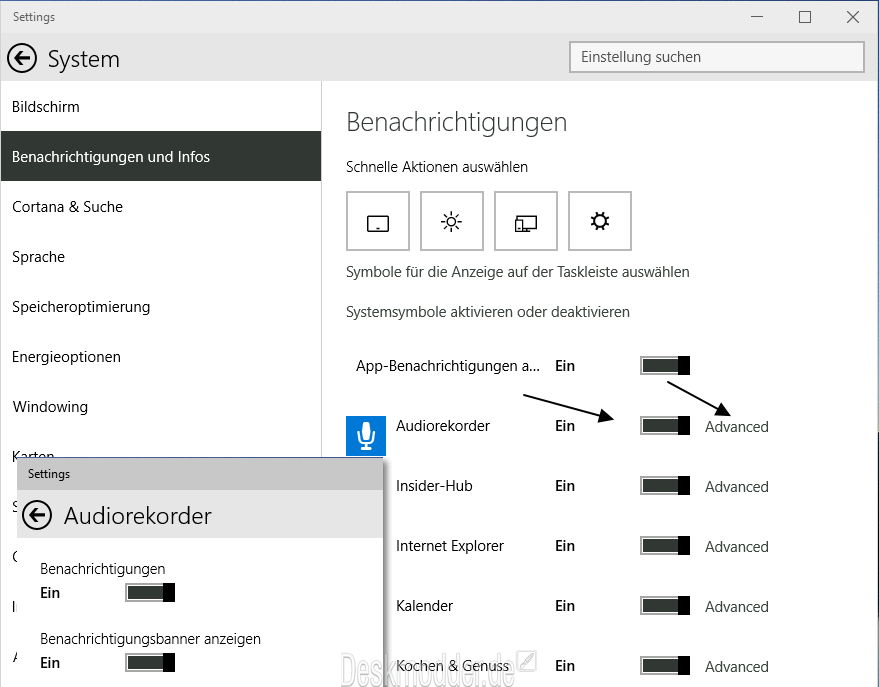879x687 pixels.
Task: Turn off Benachrichtigungsbanner anzeigen toggle
Action: point(150,662)
